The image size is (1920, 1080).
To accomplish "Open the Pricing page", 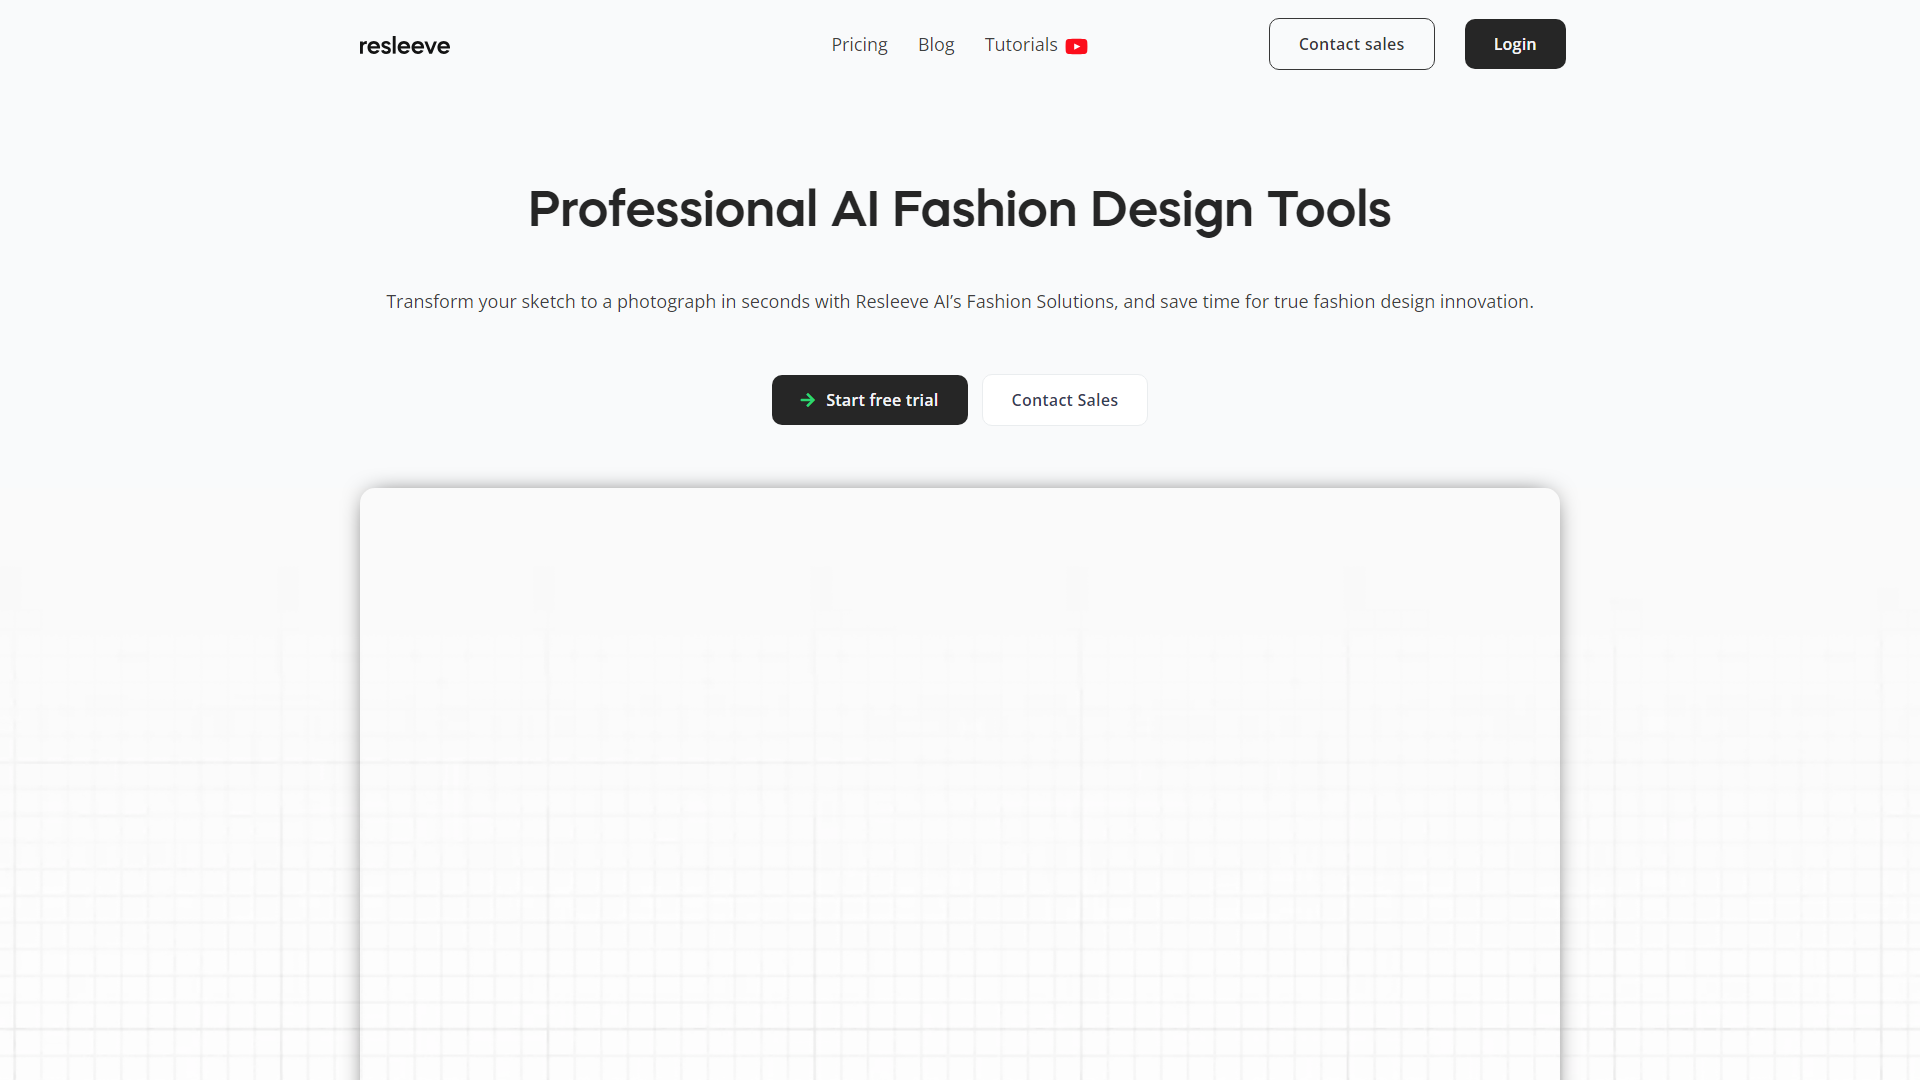I will 859,45.
